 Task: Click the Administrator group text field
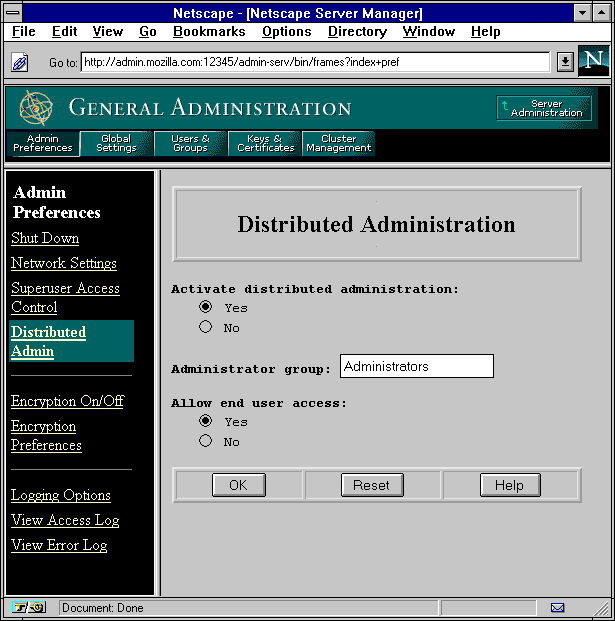pos(416,367)
